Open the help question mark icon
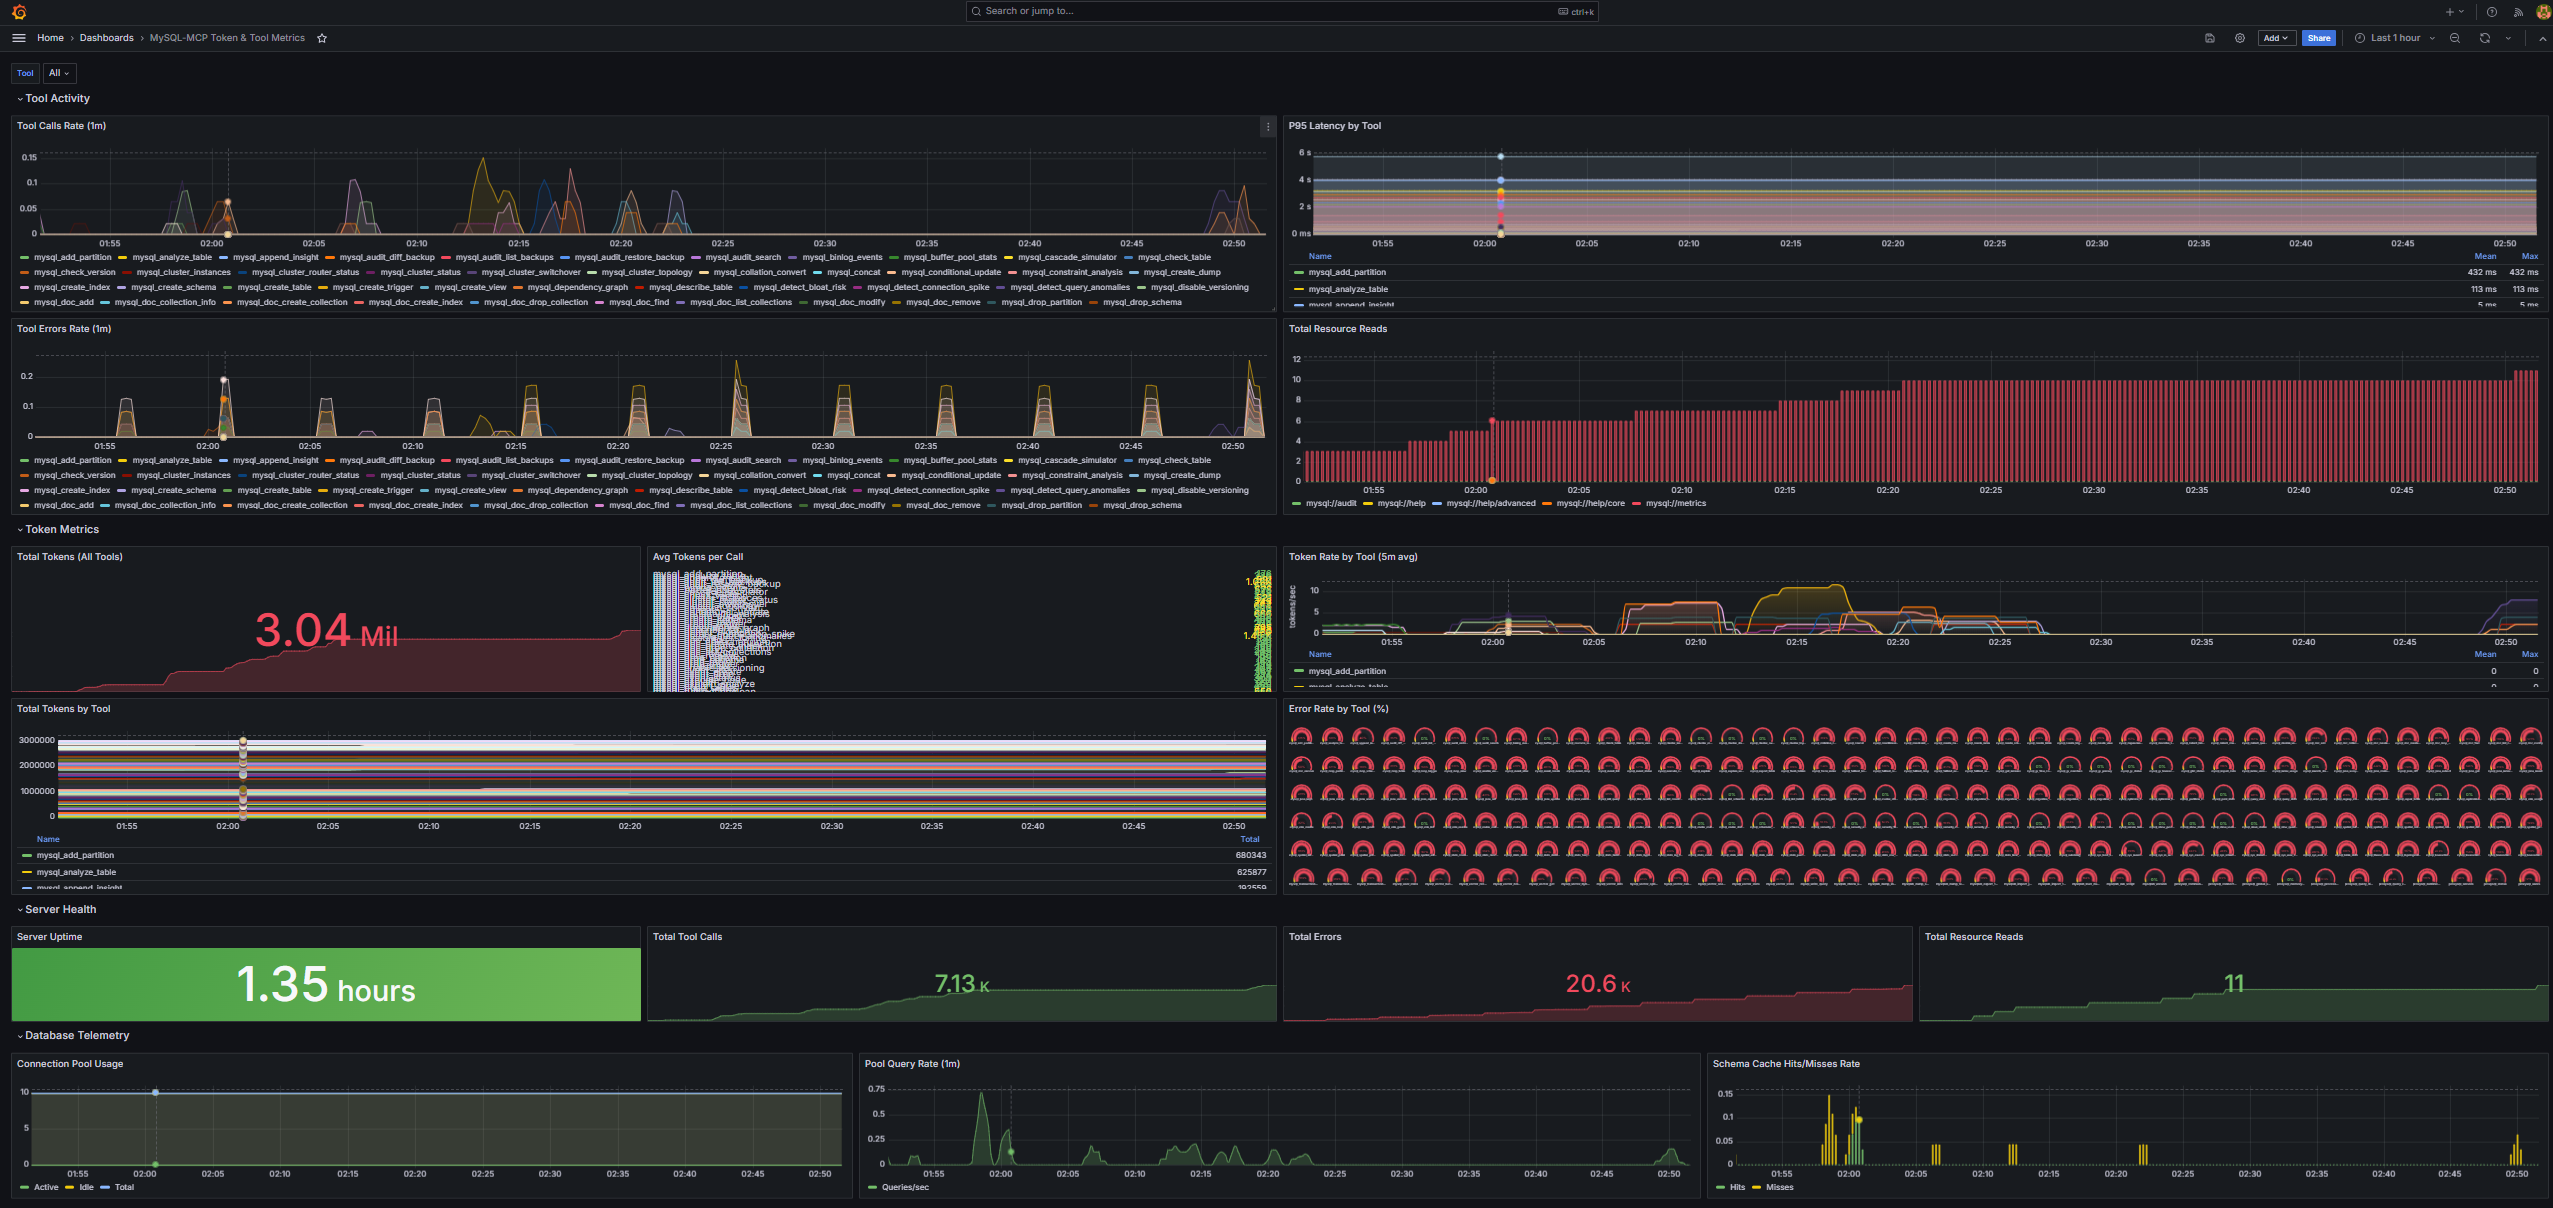Viewport: 2553px width, 1208px height. click(2492, 12)
